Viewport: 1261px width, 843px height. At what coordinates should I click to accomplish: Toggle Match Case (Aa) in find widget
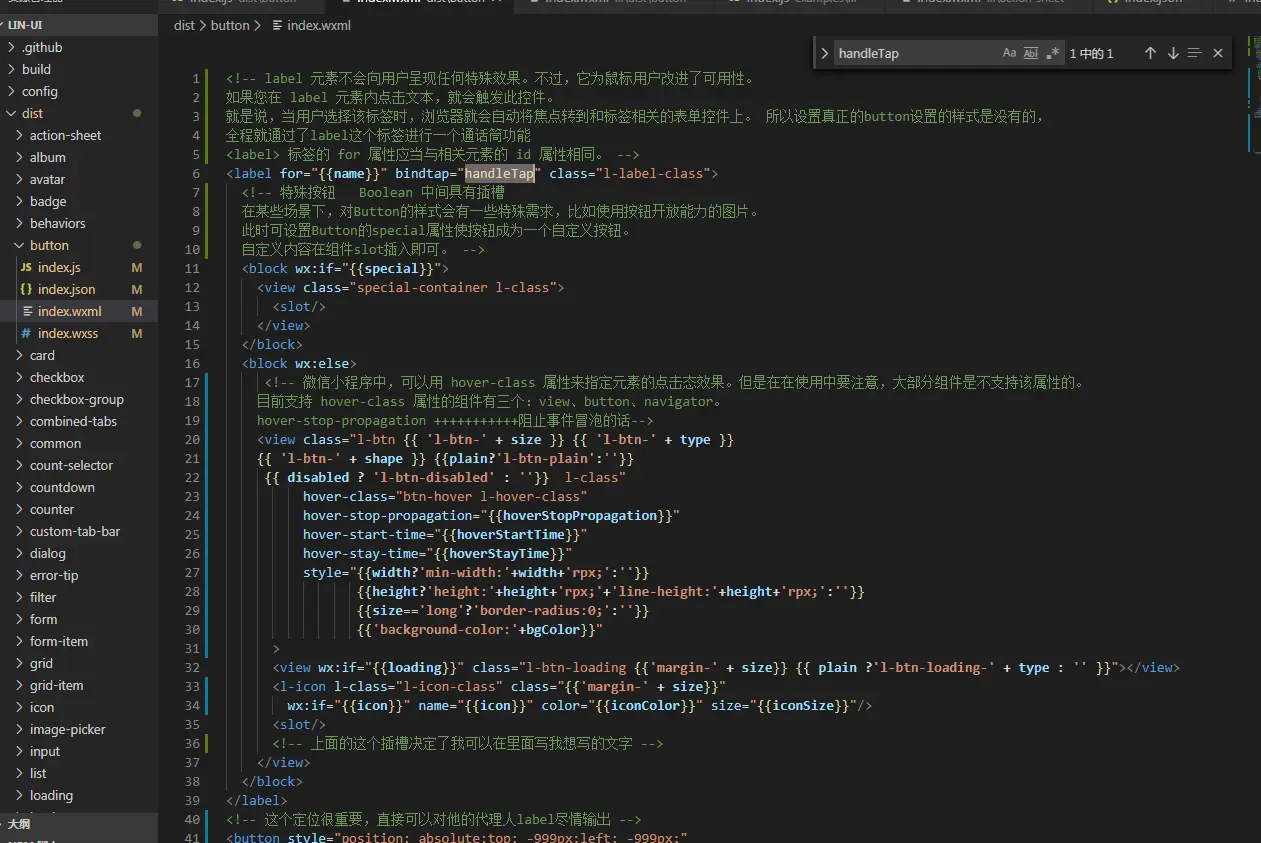coord(1010,53)
